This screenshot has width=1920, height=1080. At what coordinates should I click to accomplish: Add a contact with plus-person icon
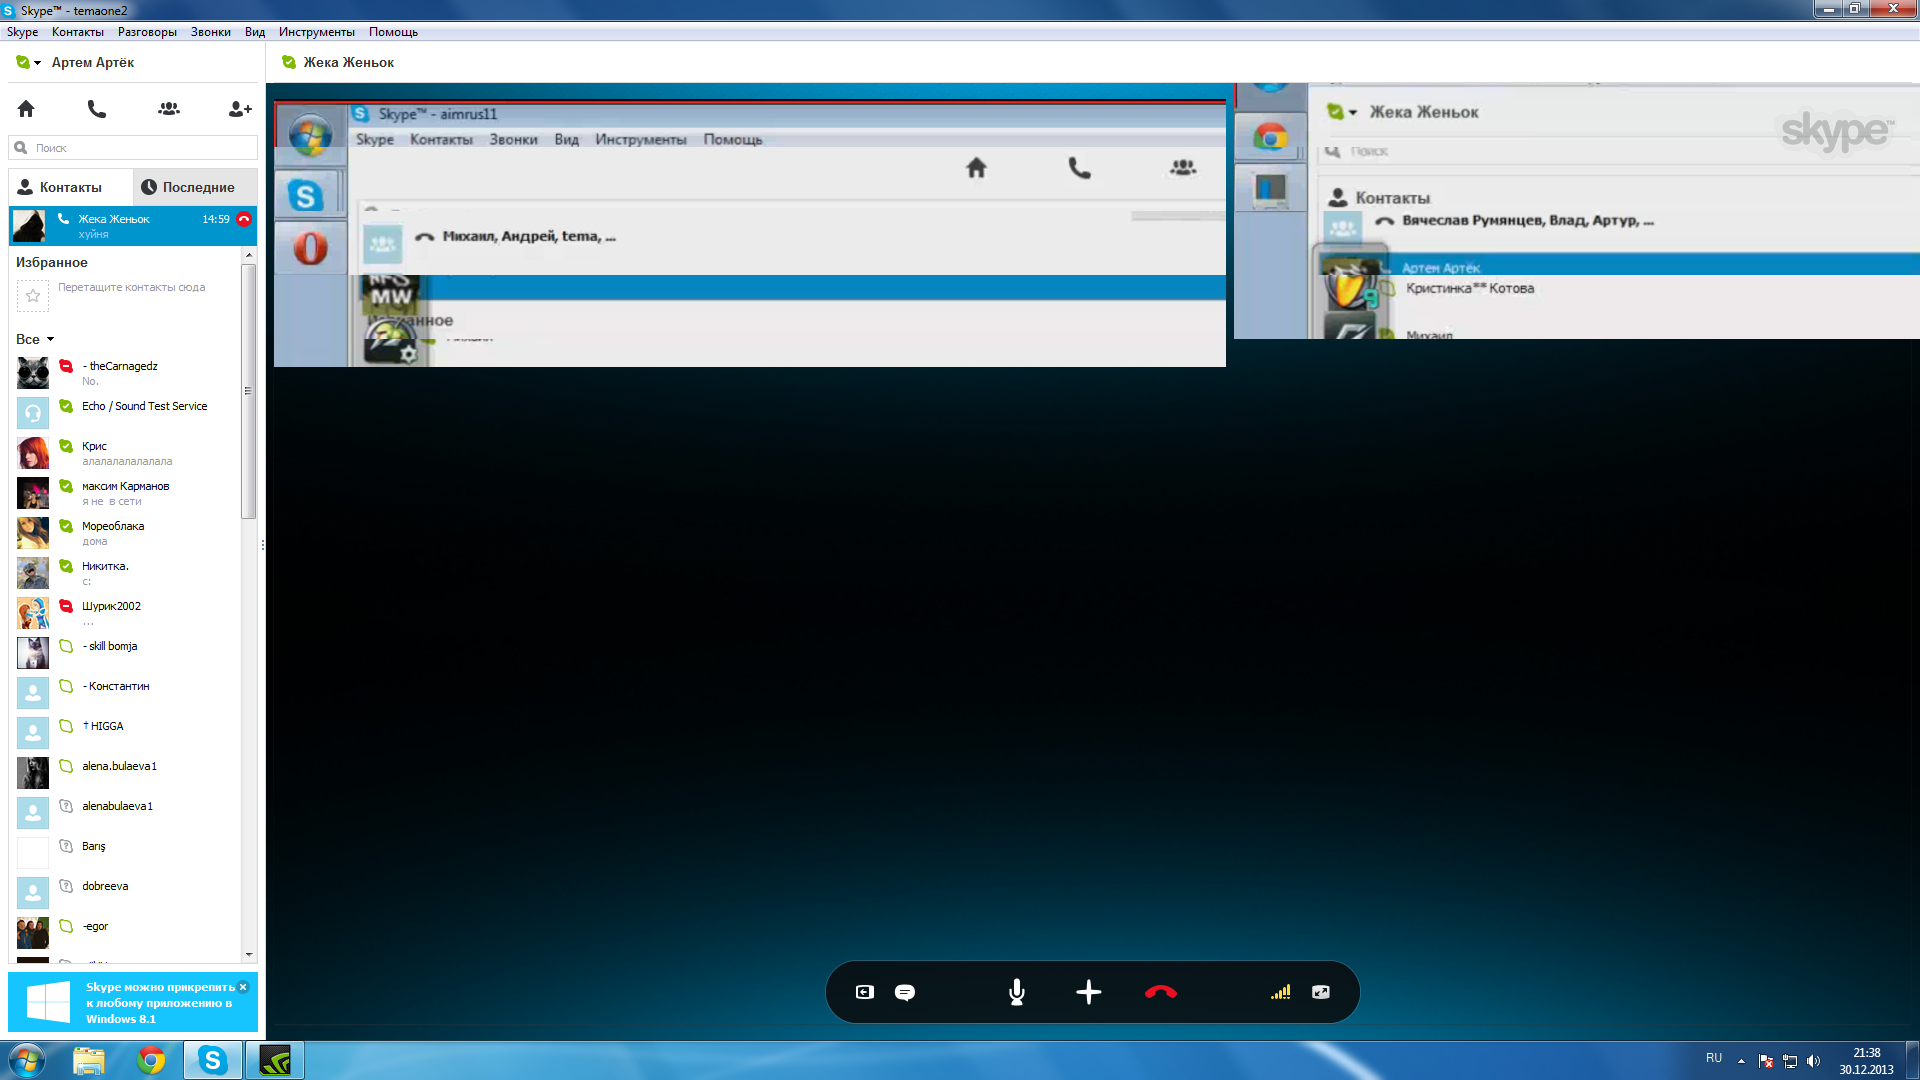[240, 108]
